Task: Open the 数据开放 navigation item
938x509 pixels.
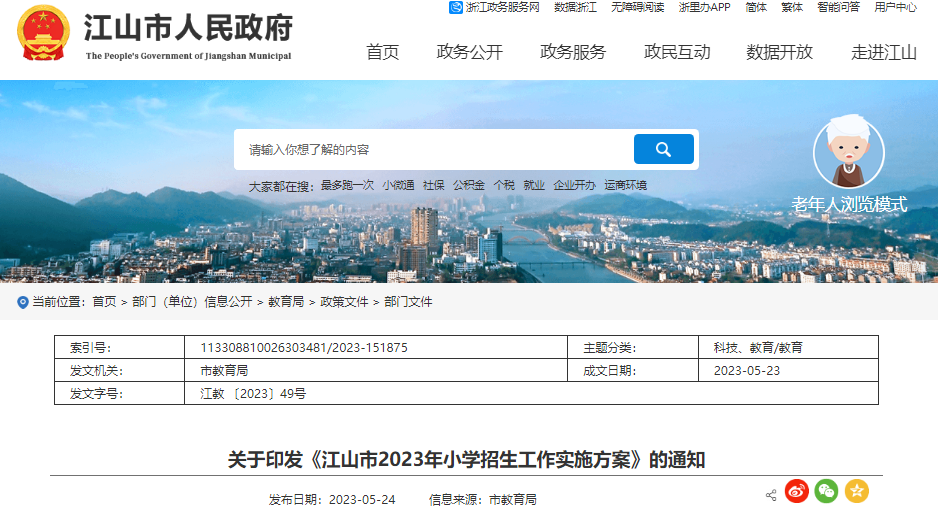Action: click(x=780, y=52)
